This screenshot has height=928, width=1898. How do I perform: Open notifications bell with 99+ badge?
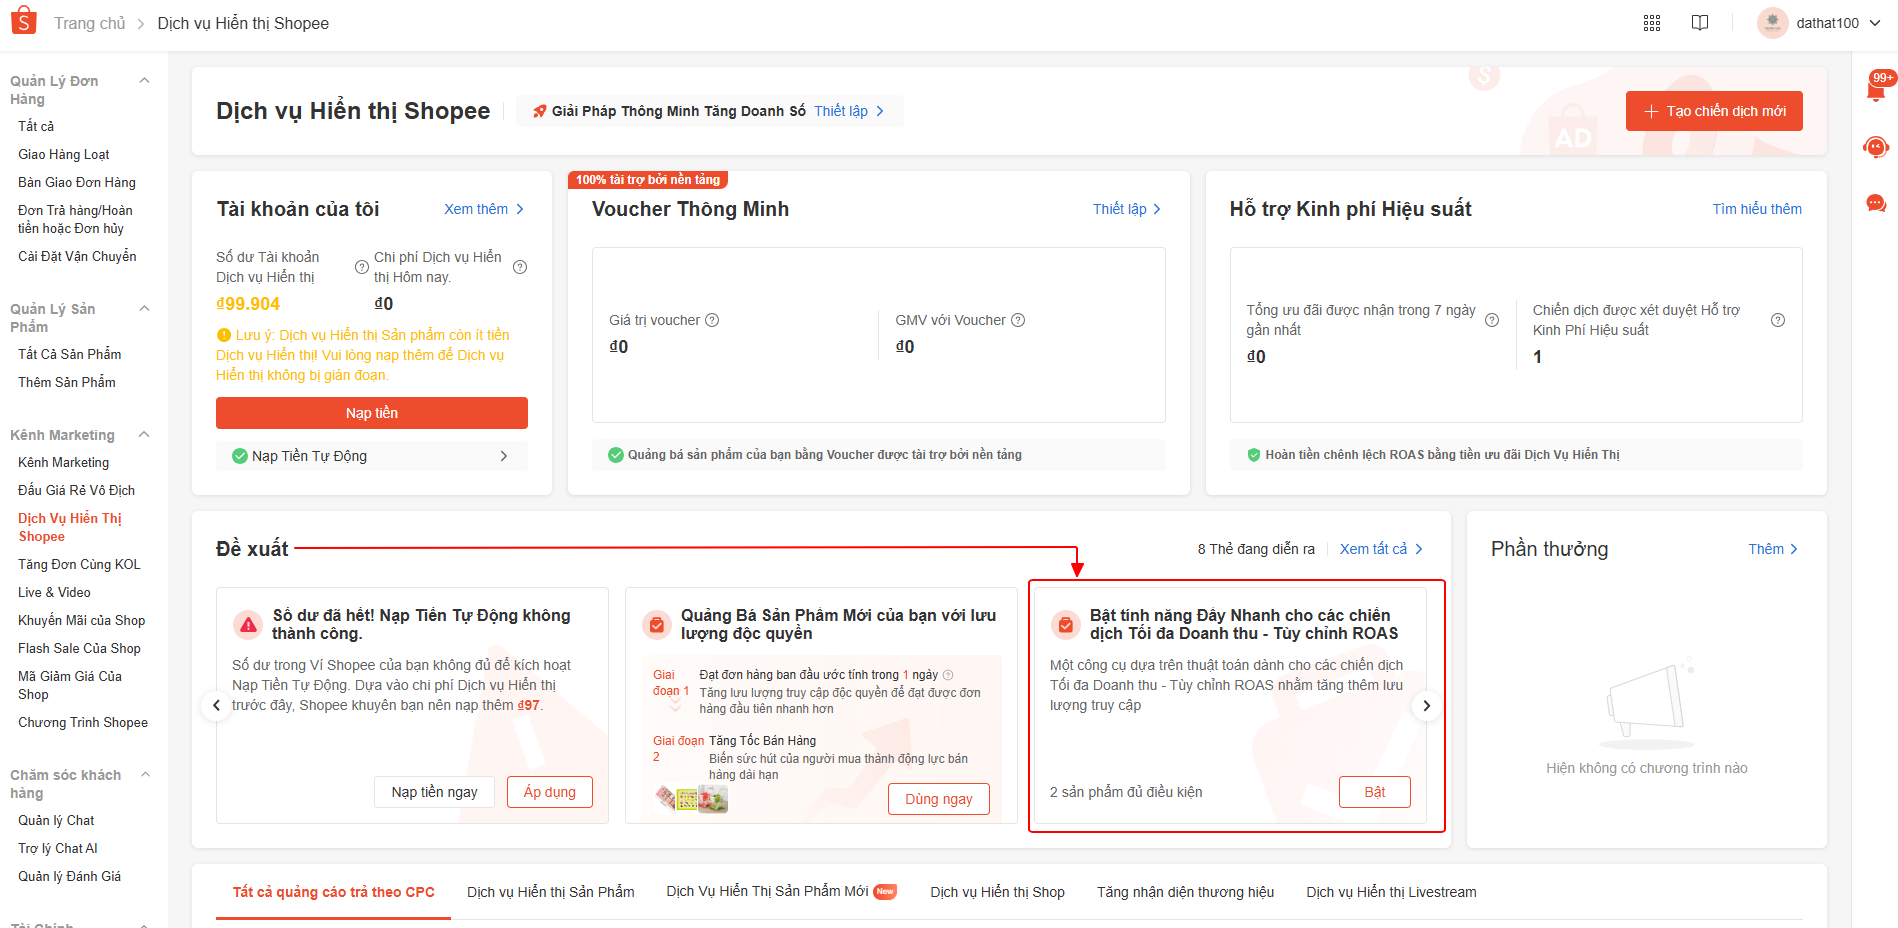[1876, 91]
